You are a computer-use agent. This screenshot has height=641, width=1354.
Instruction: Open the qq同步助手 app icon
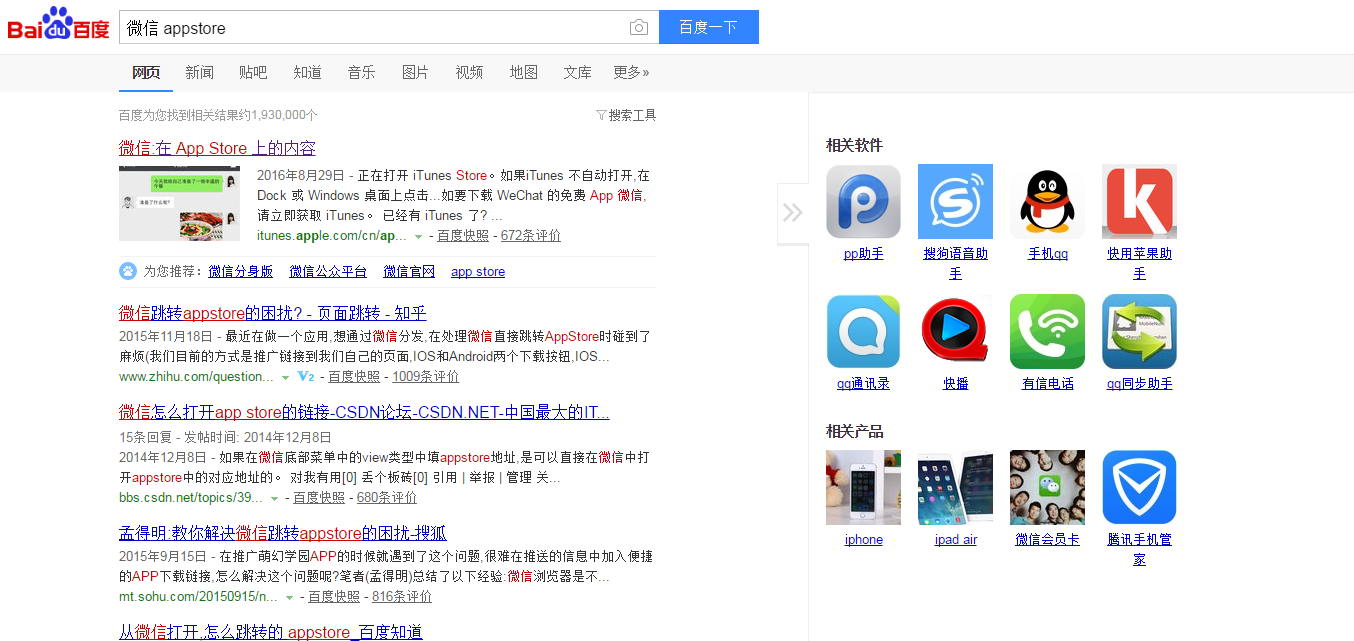click(1139, 331)
